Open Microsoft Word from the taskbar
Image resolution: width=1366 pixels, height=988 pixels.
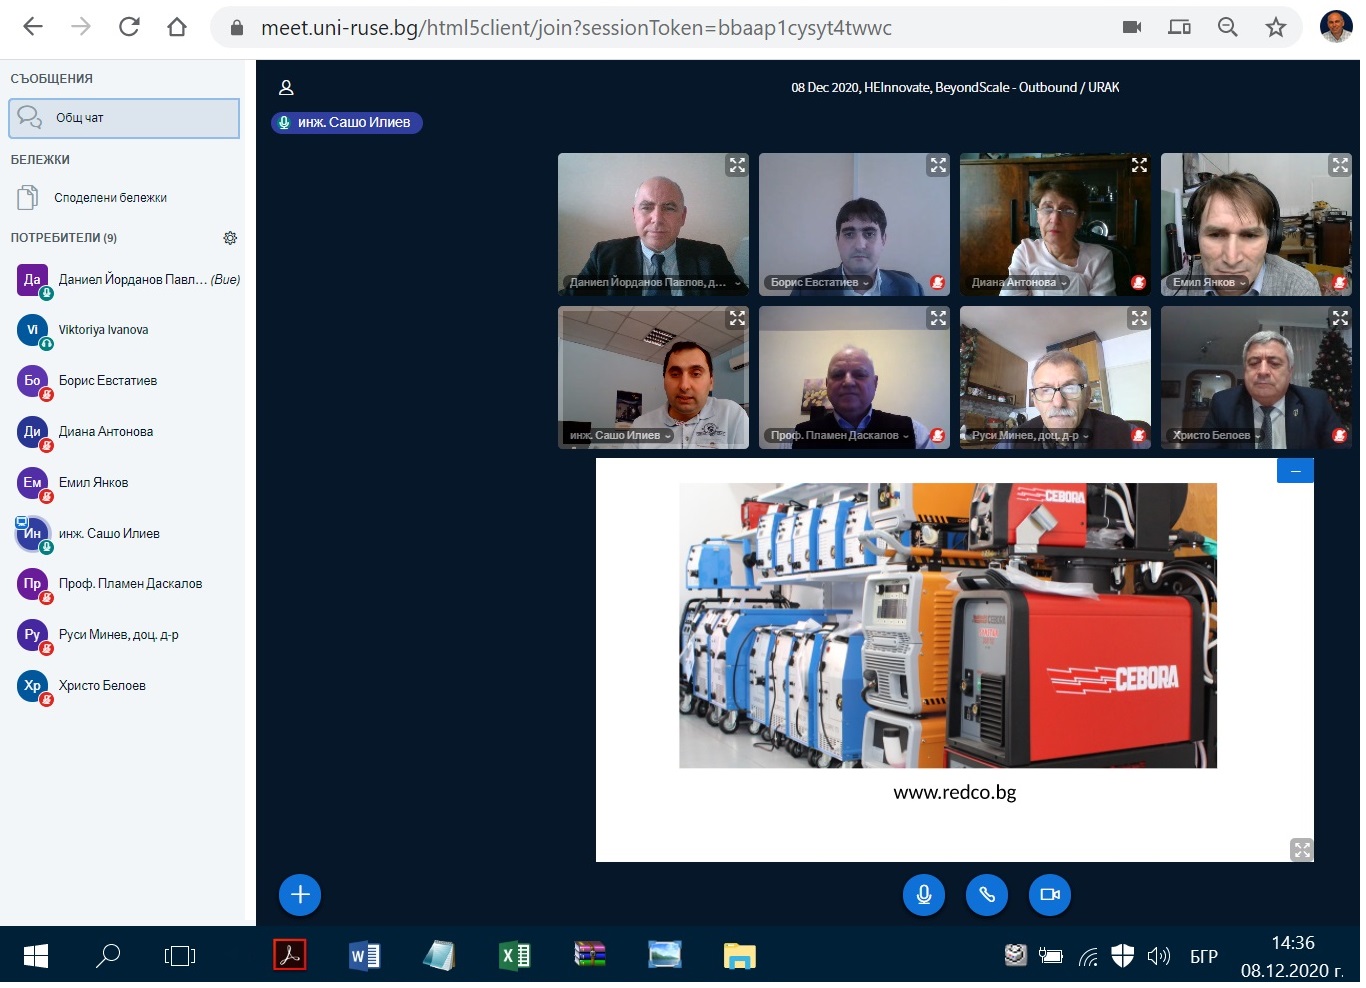click(364, 956)
